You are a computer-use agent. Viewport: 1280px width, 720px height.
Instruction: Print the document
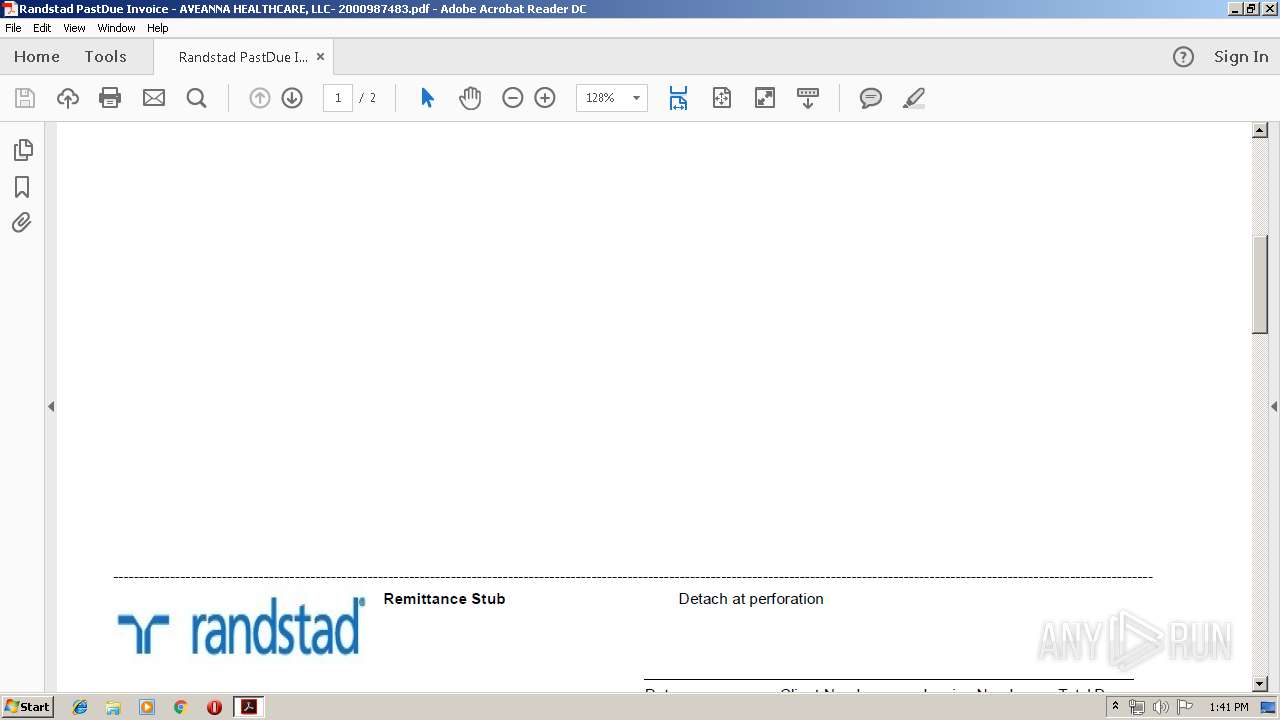pos(110,98)
